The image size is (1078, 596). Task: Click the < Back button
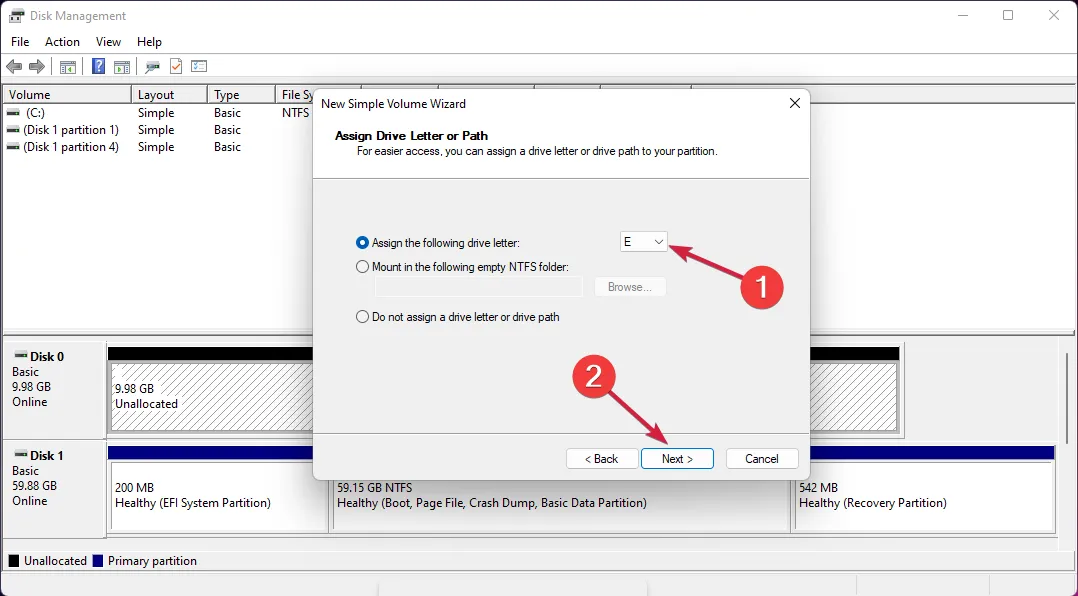(602, 459)
